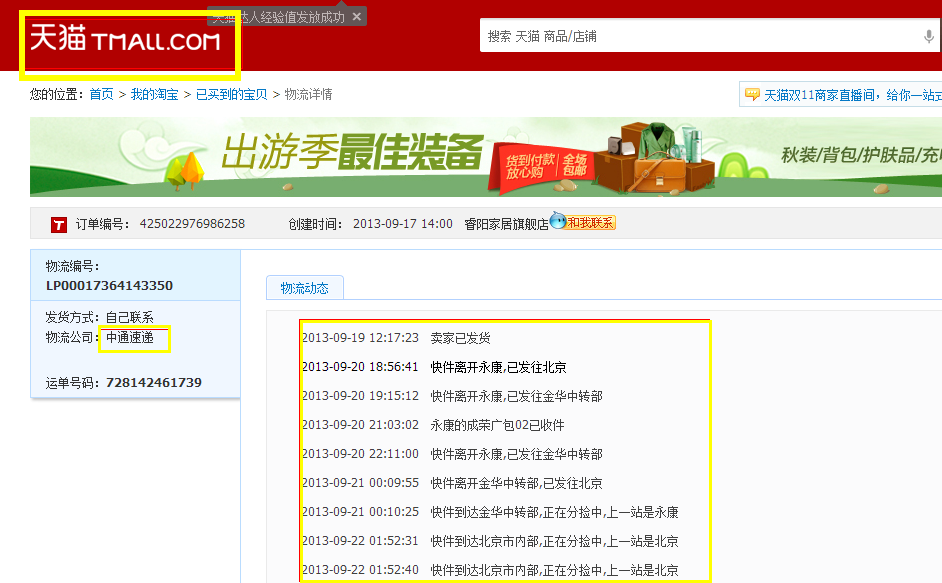The width and height of the screenshot is (942, 583).
Task: Click the 天猫 TMALL.COM logo
Action: click(125, 38)
